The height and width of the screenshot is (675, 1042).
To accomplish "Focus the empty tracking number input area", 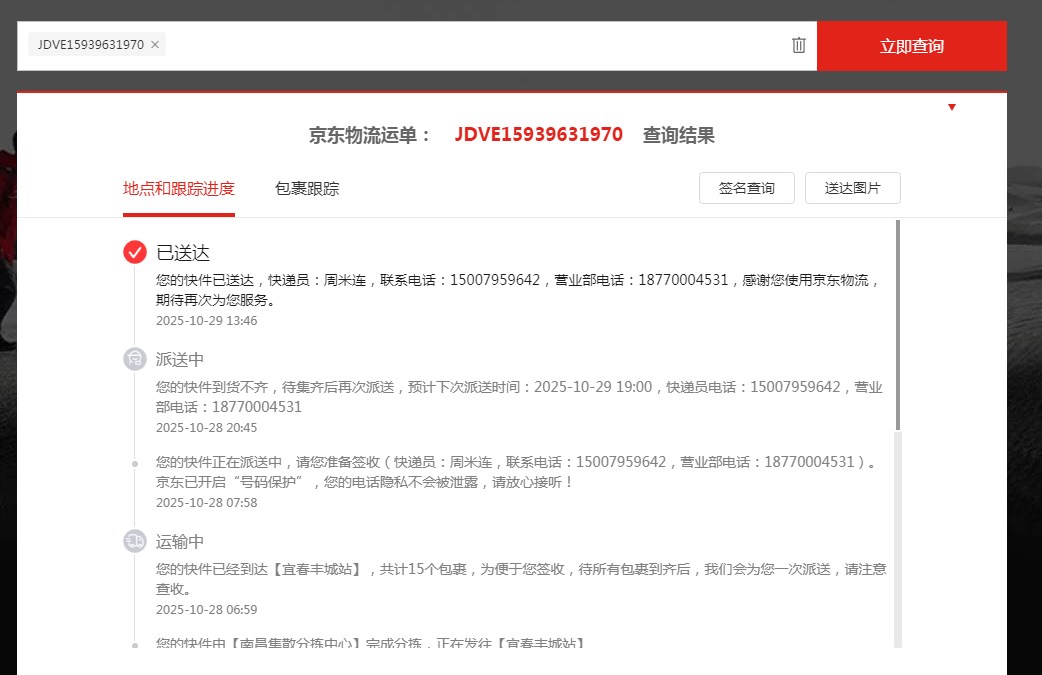I will pyautogui.click(x=470, y=45).
